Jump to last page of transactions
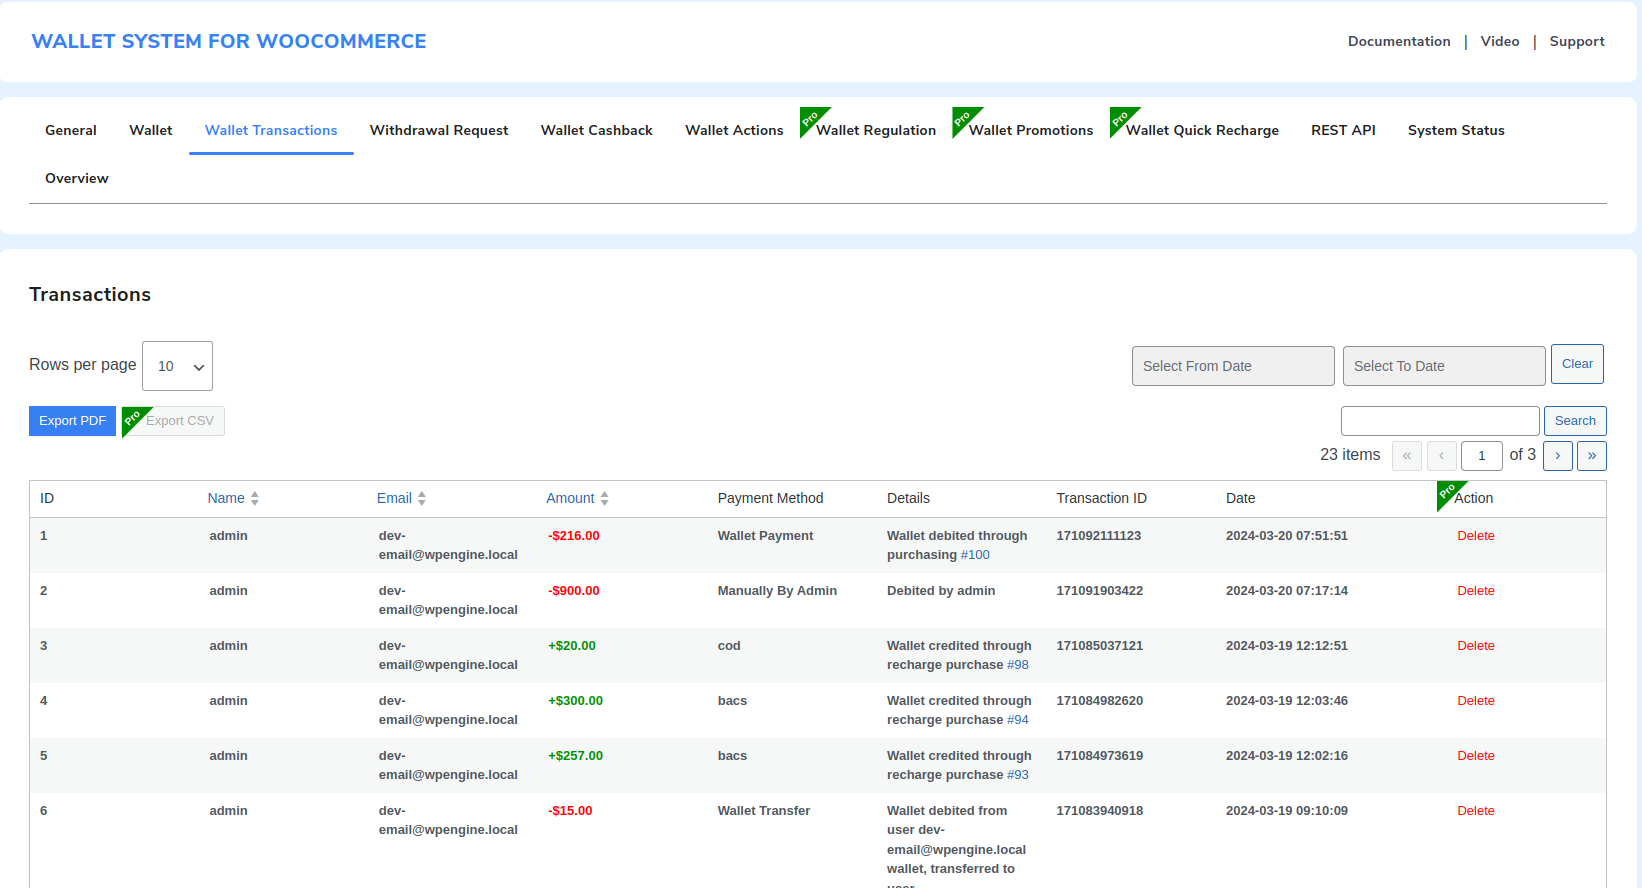1642x888 pixels. coord(1592,456)
